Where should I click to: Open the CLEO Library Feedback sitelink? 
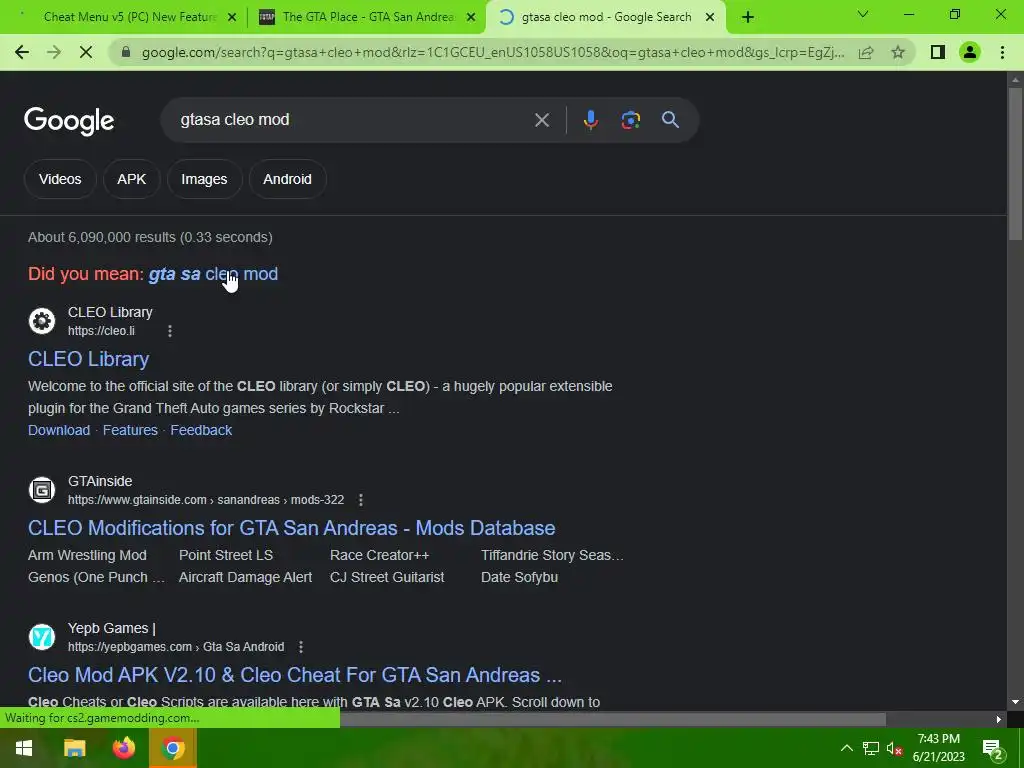click(201, 430)
